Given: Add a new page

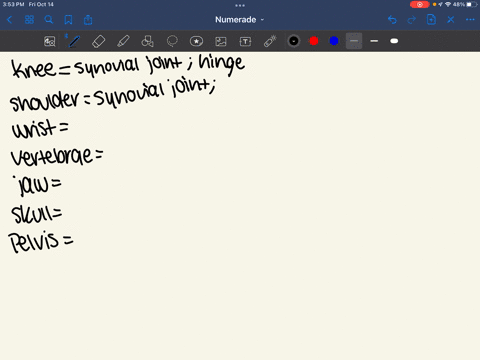Looking at the screenshot, I should pos(431,20).
